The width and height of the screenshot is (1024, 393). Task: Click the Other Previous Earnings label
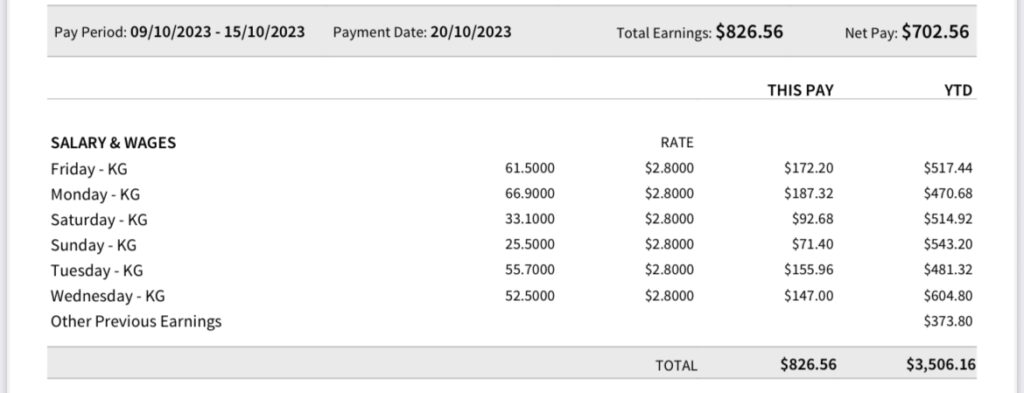(136, 321)
